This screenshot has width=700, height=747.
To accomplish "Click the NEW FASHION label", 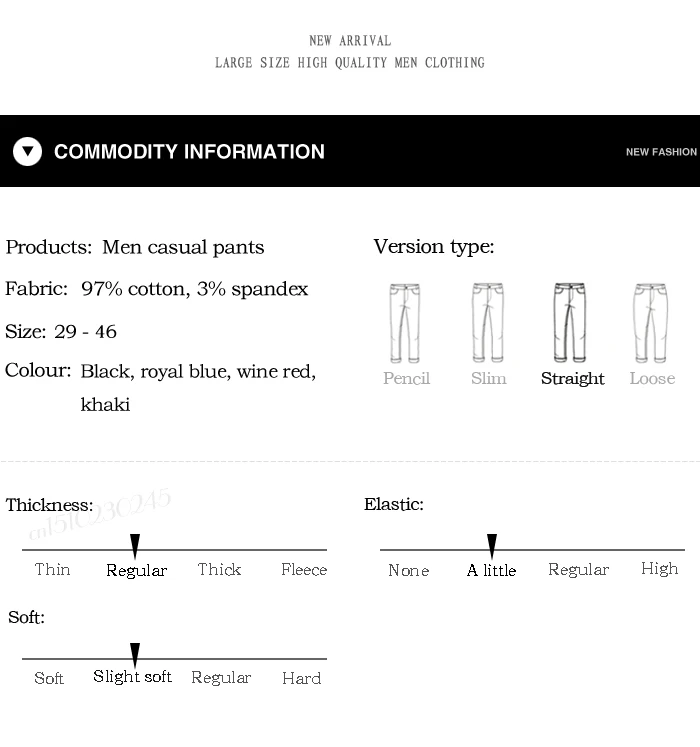I will click(x=661, y=152).
